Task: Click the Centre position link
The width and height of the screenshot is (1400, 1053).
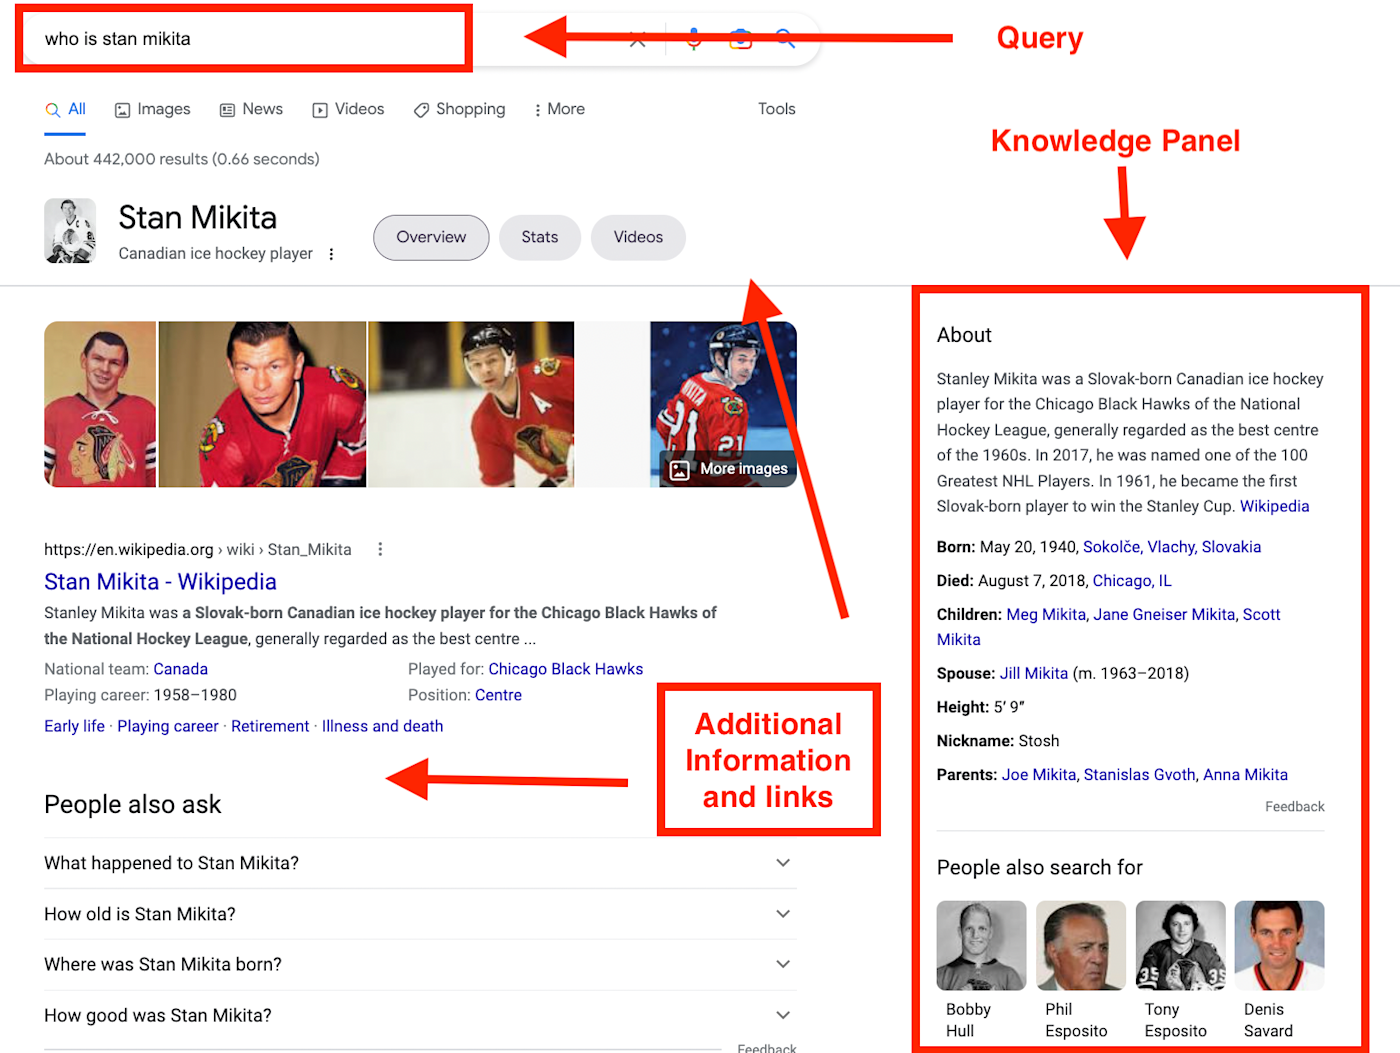Action: (498, 695)
